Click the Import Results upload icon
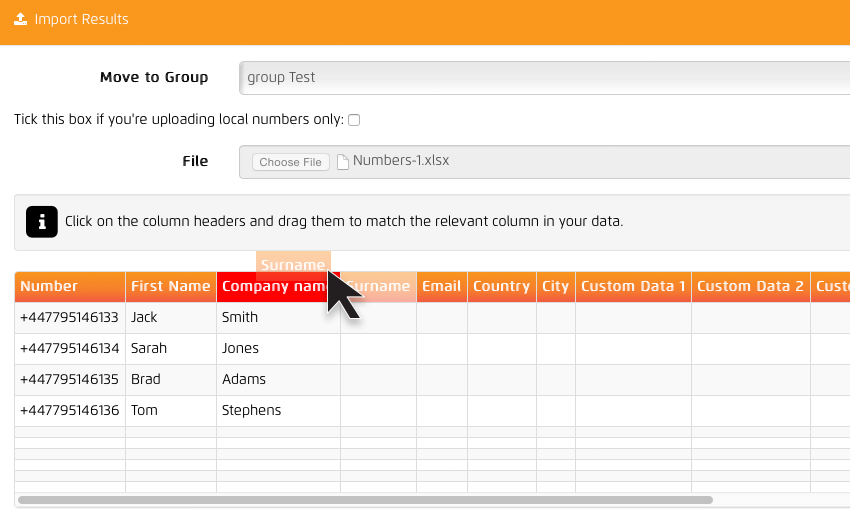 click(x=21, y=19)
